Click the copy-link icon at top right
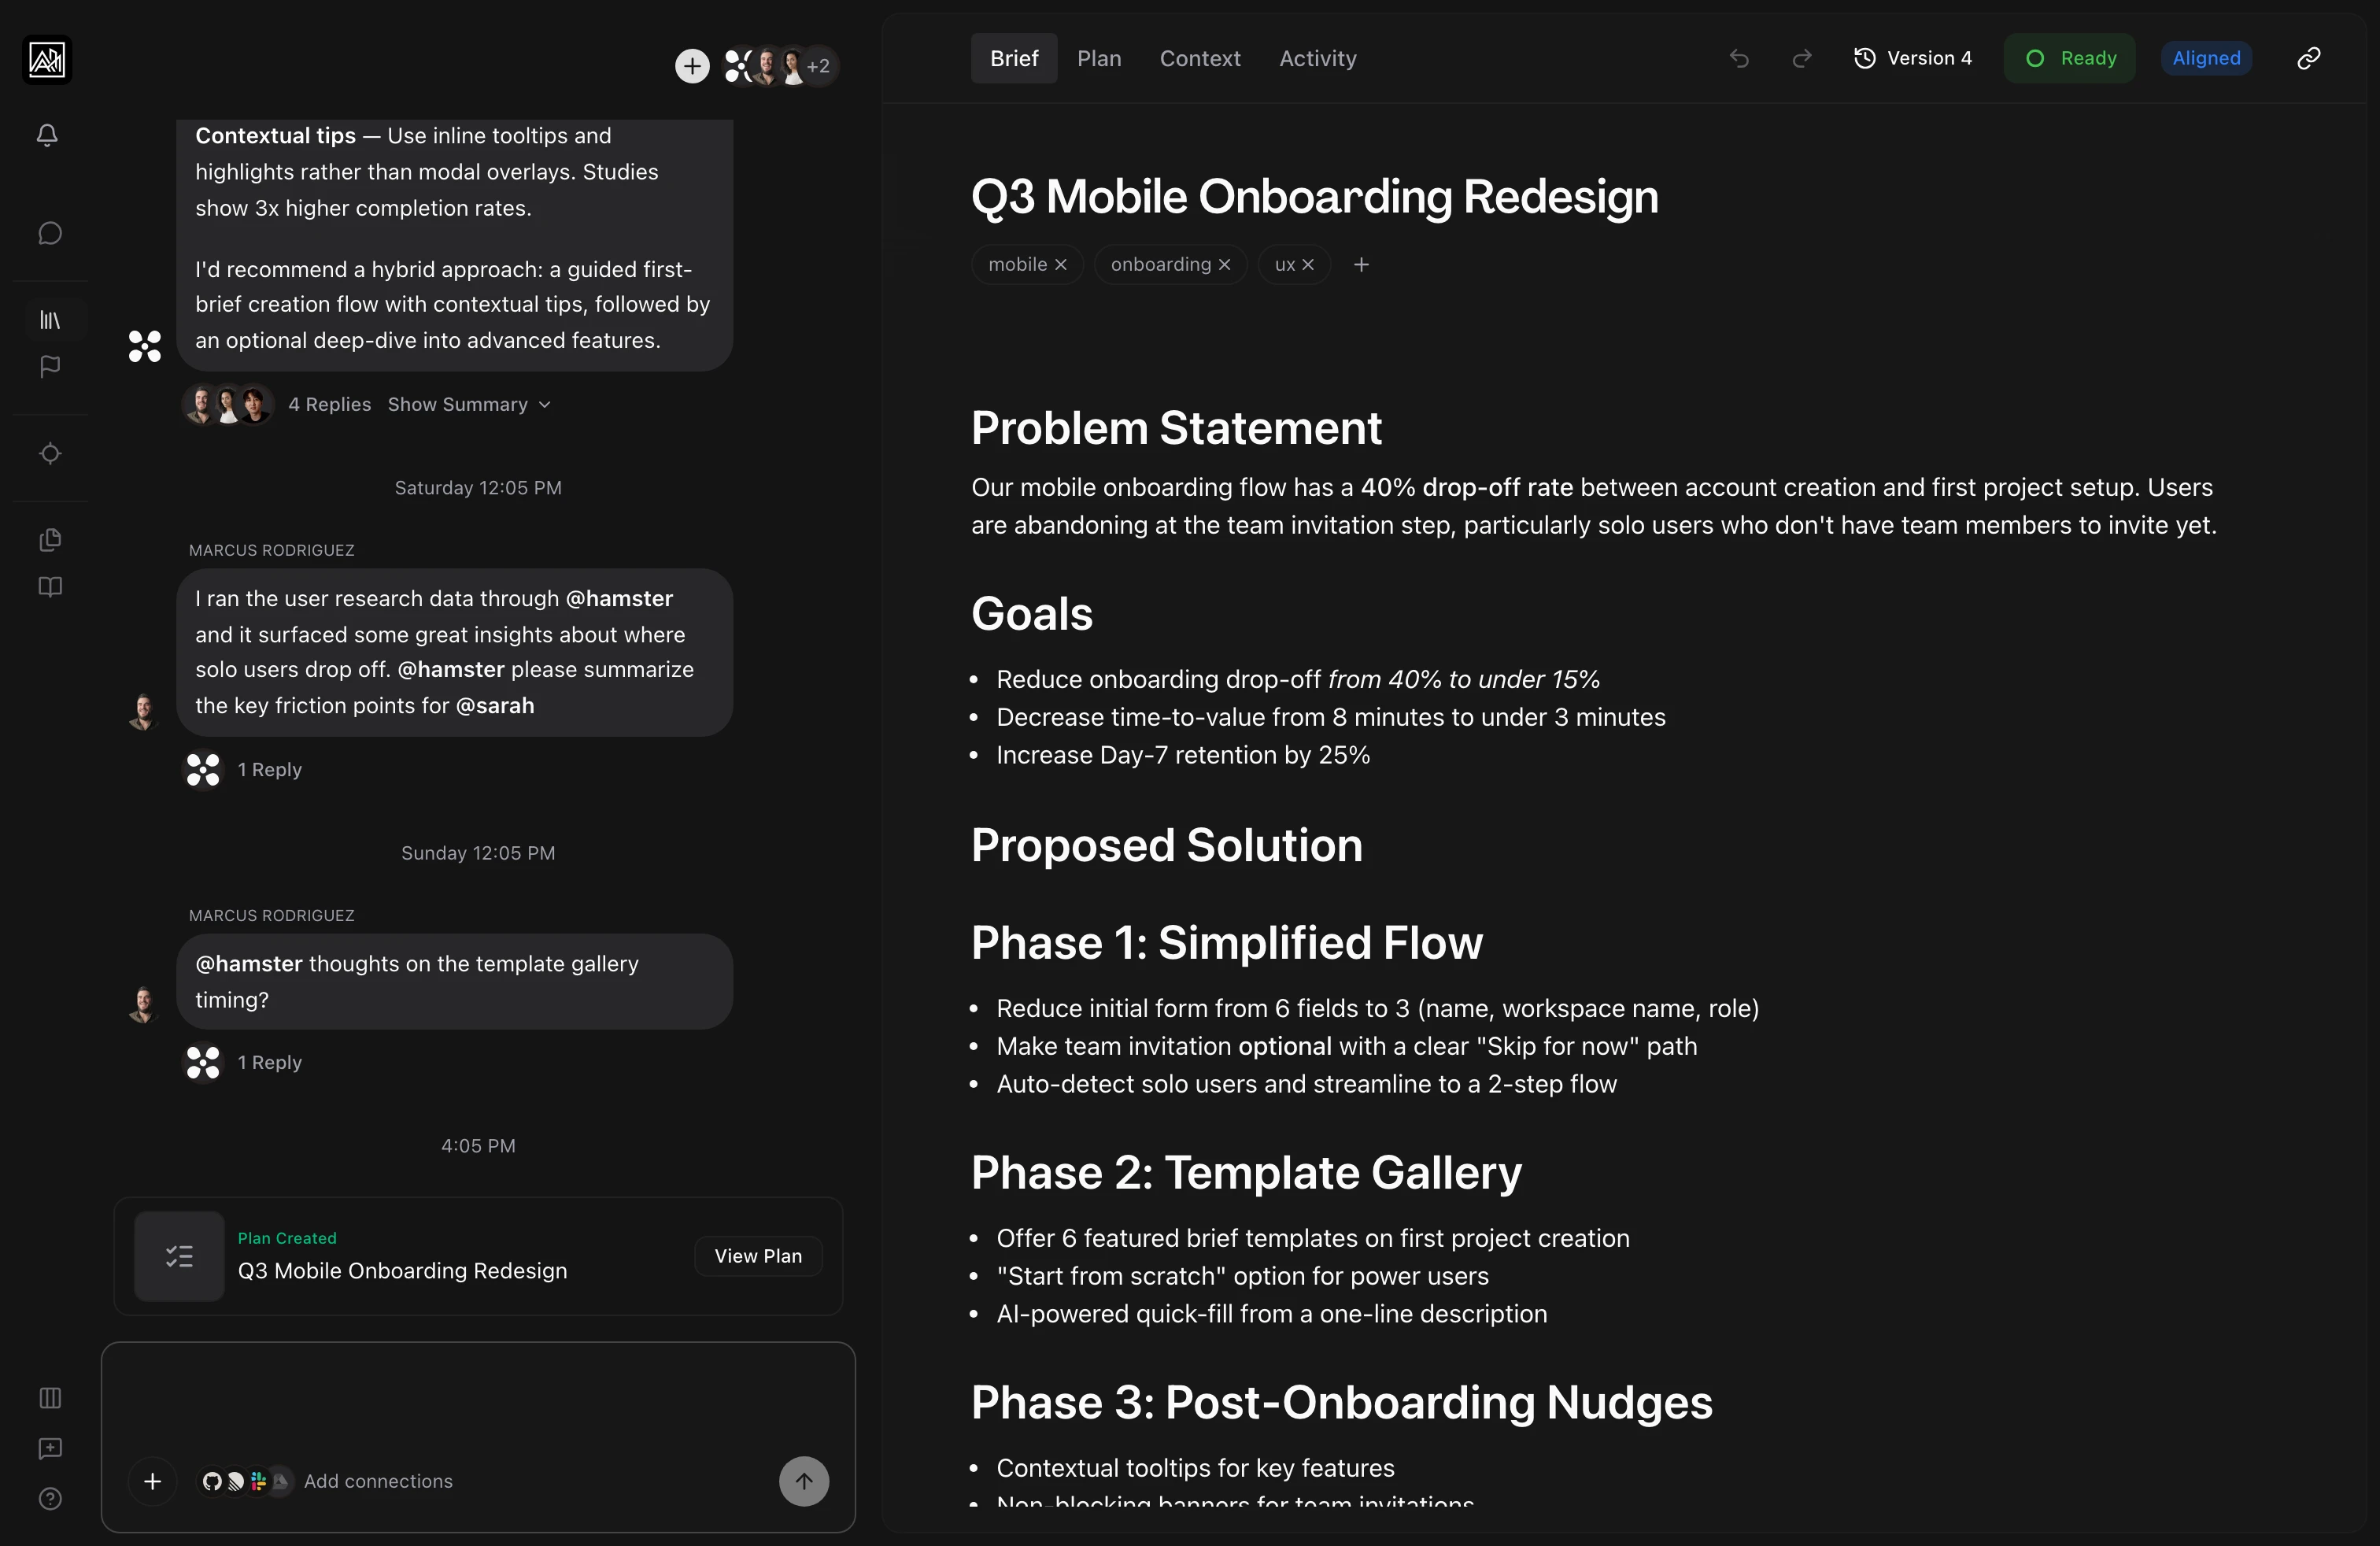This screenshot has height=1546, width=2380. 2308,58
